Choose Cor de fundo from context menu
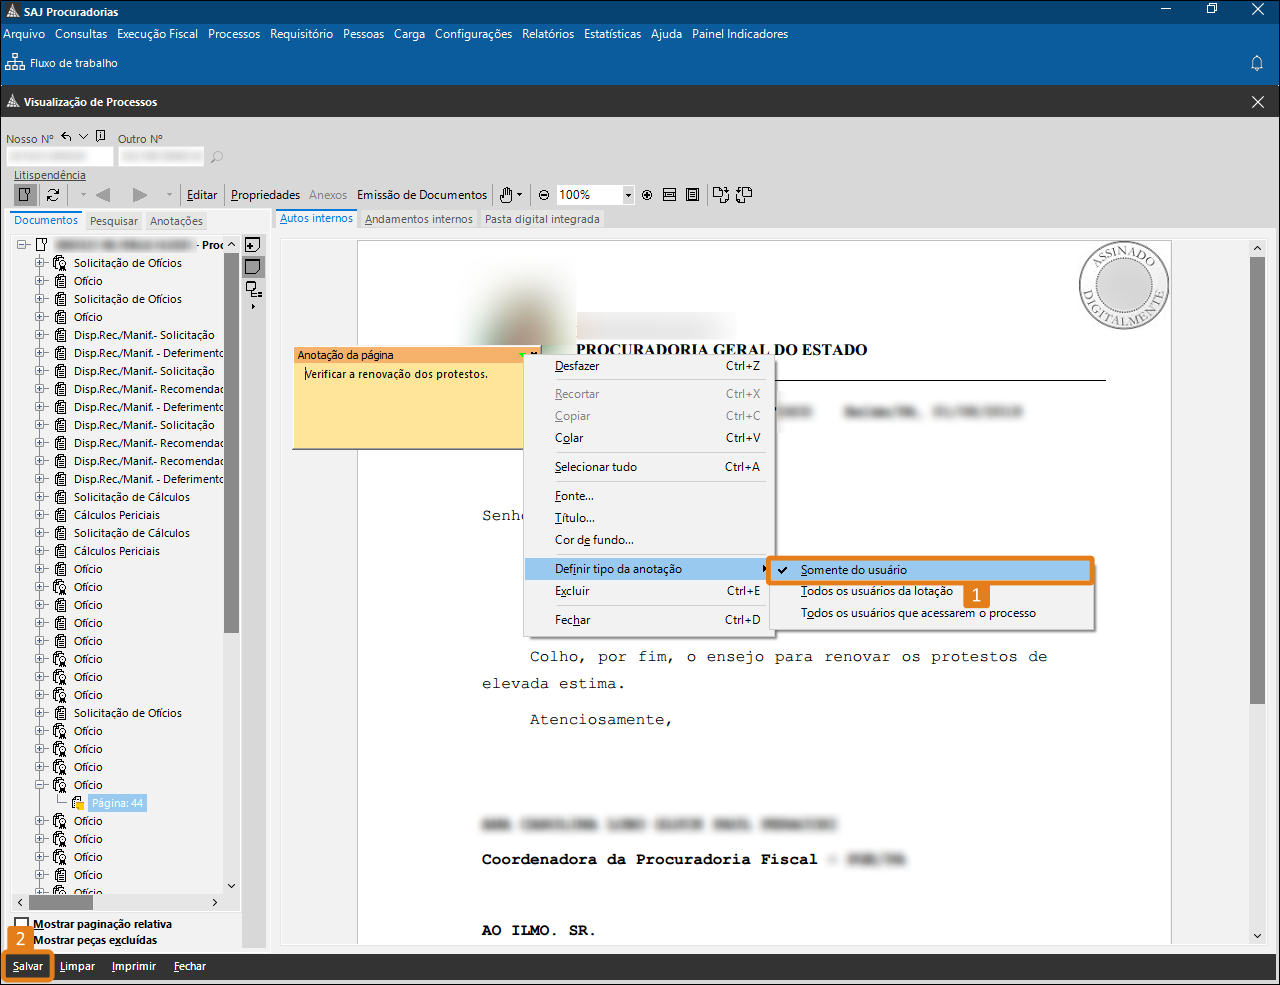 594,540
